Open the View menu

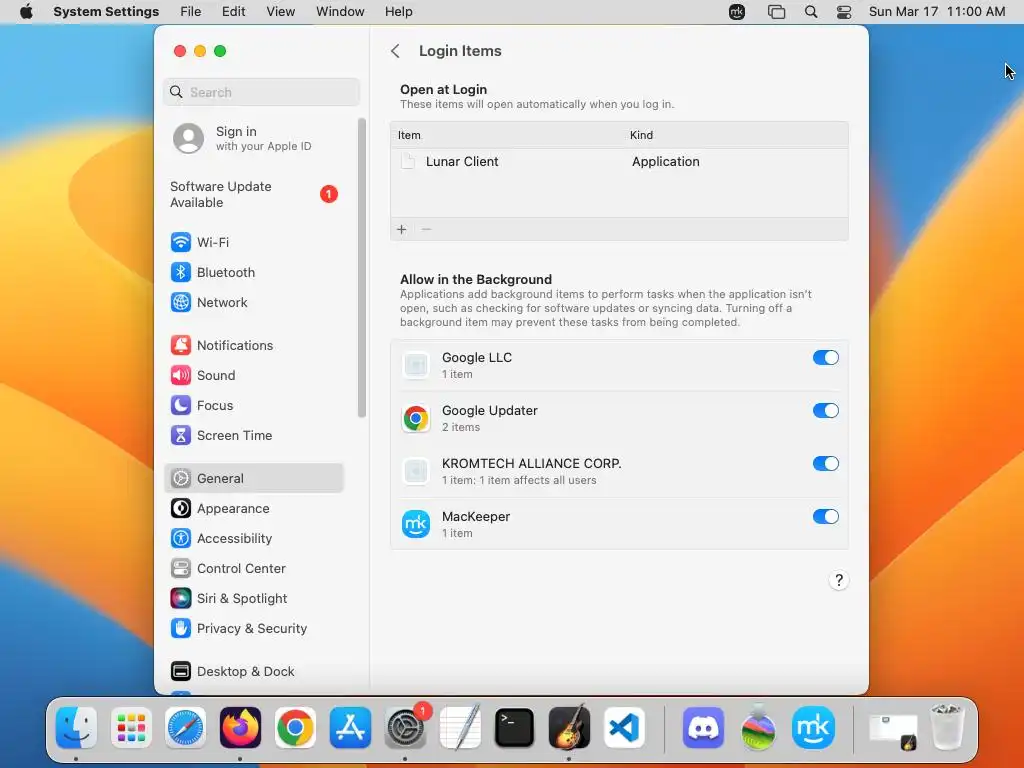coord(280,12)
